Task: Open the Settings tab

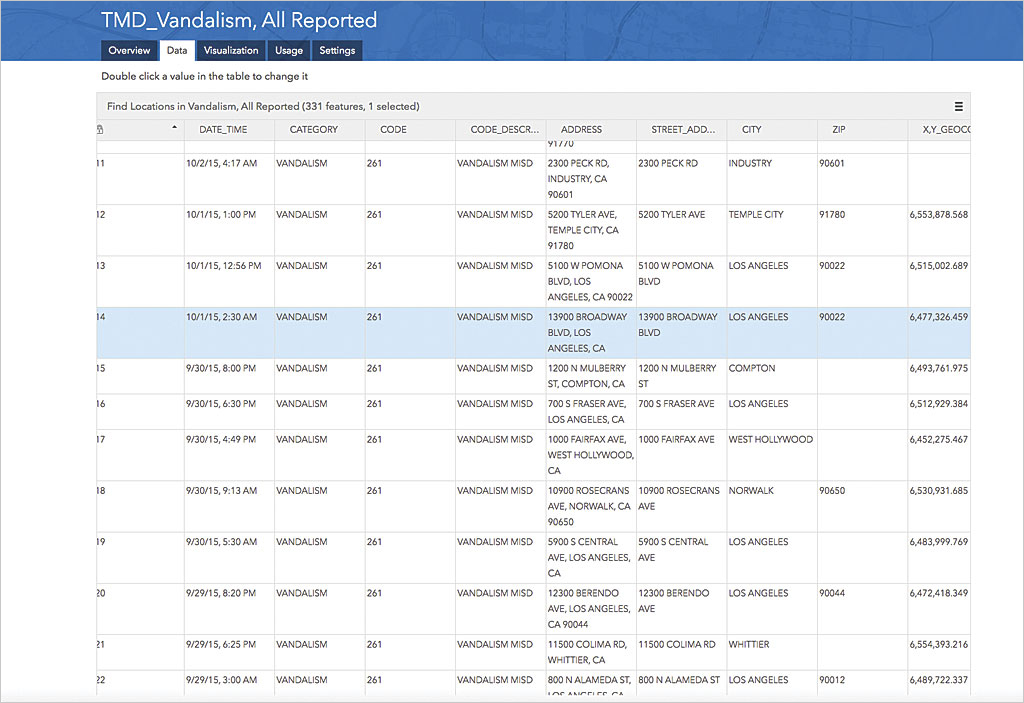Action: (x=337, y=50)
